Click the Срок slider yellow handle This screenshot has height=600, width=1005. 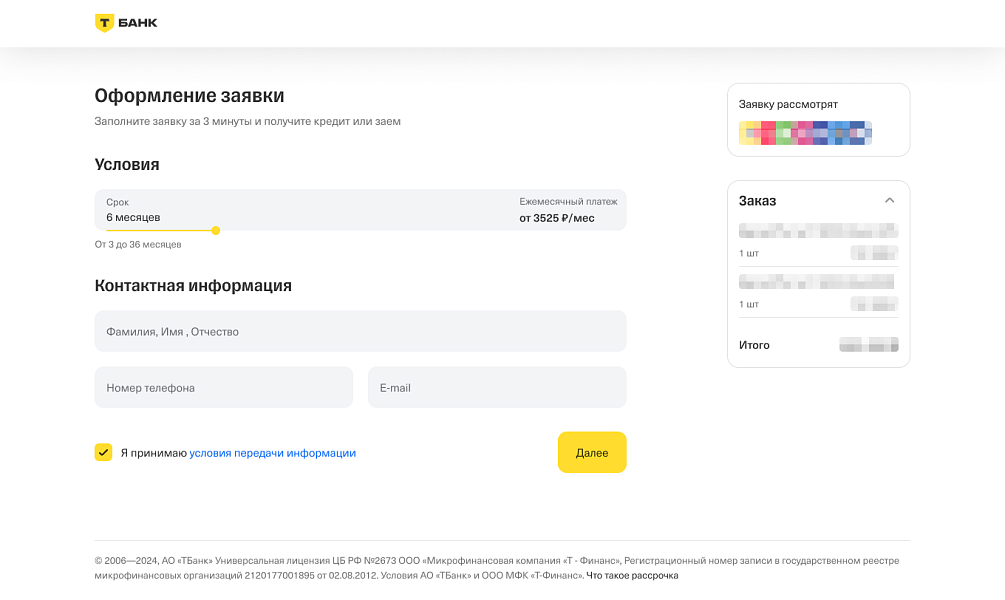click(x=216, y=230)
